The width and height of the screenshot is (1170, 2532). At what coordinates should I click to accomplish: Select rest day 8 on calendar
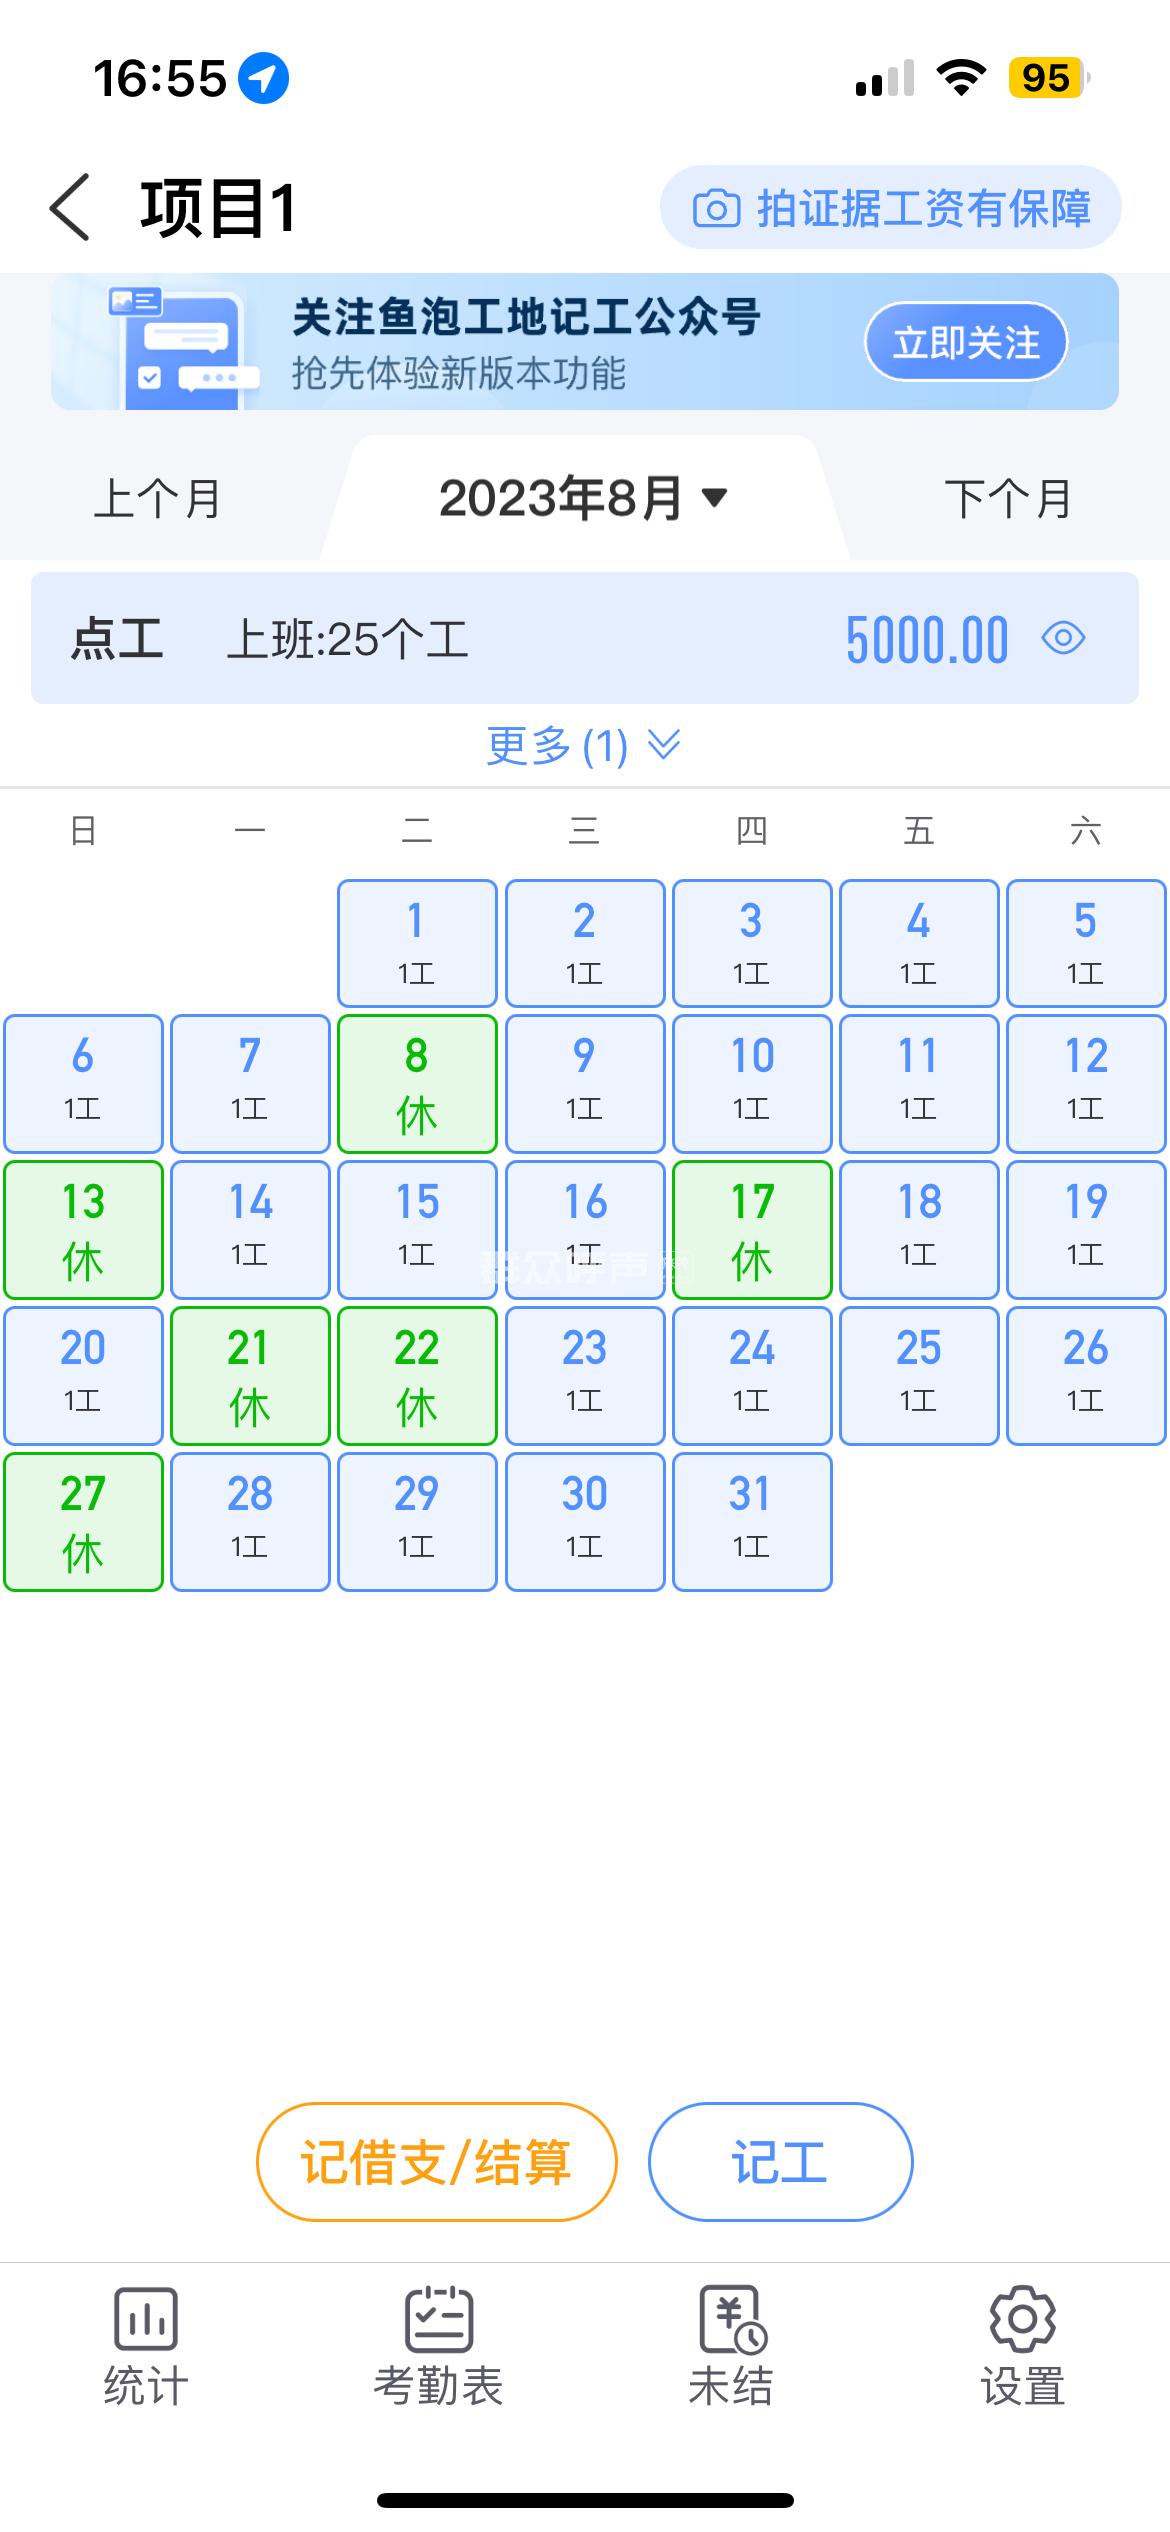tap(417, 1084)
